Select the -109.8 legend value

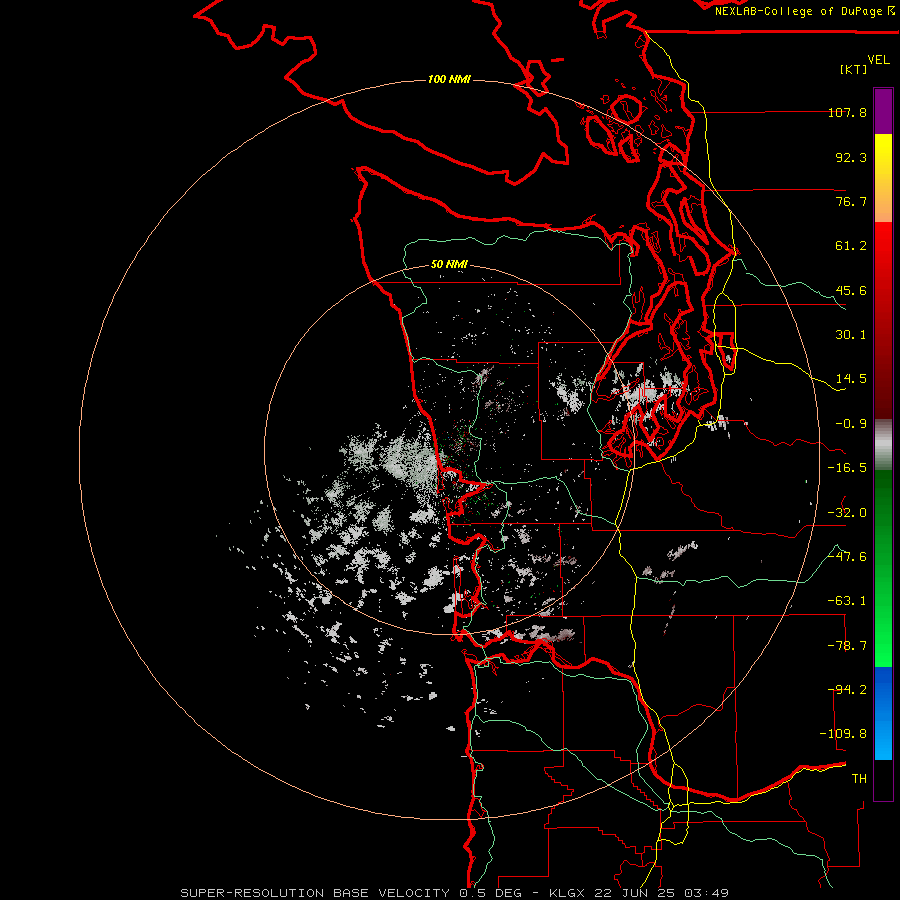pyautogui.click(x=843, y=734)
